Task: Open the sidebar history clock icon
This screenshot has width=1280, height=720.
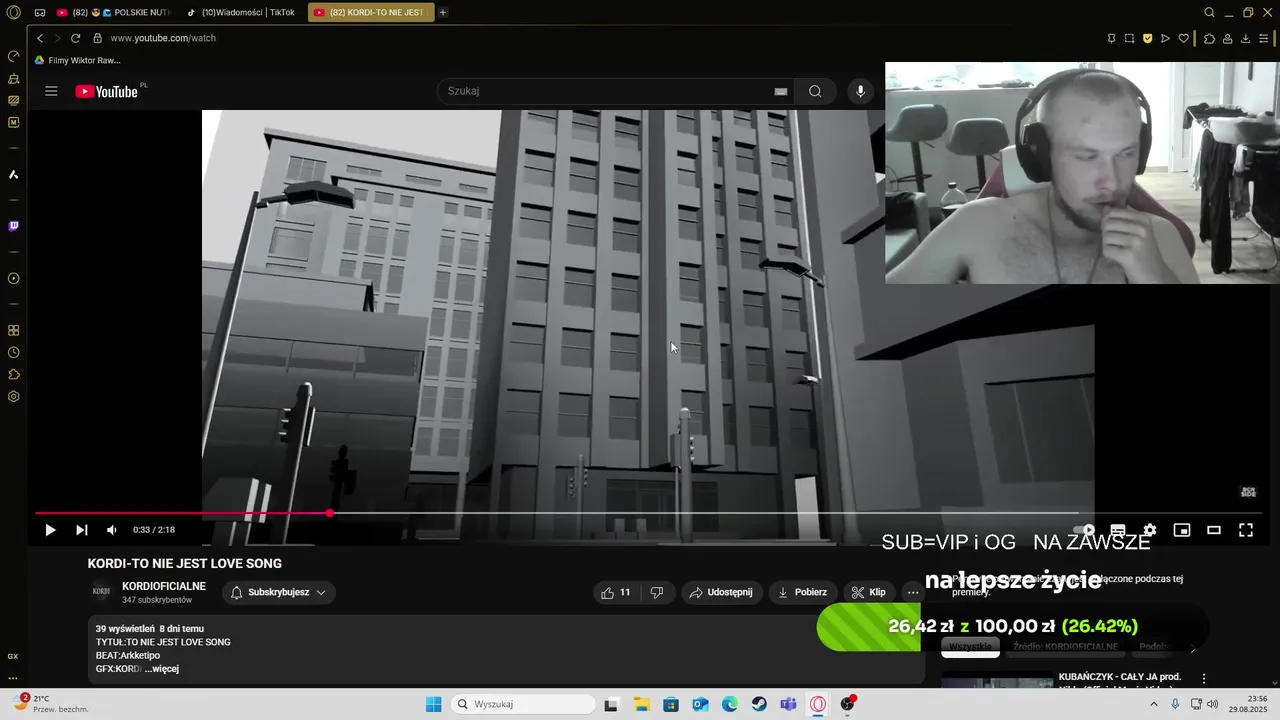Action: pyautogui.click(x=14, y=352)
